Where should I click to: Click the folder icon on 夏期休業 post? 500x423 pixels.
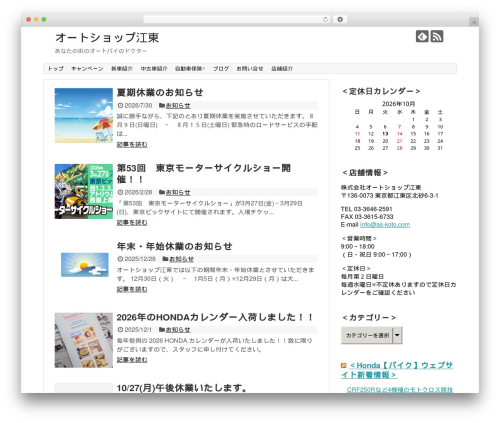pos(162,105)
